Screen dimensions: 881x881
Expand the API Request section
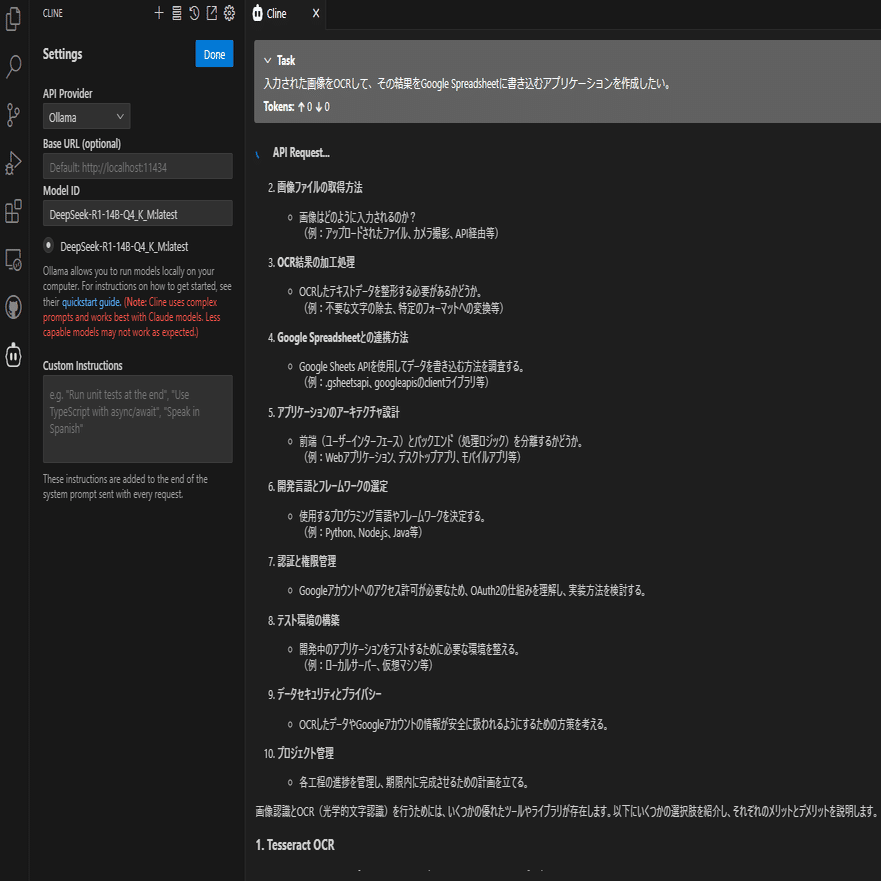[300, 152]
